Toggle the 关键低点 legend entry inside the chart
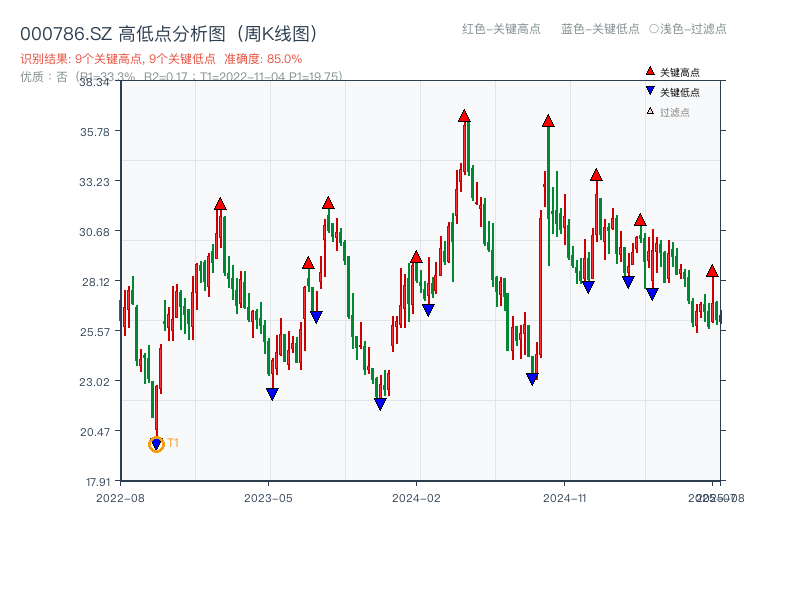800x600 pixels. (672, 92)
